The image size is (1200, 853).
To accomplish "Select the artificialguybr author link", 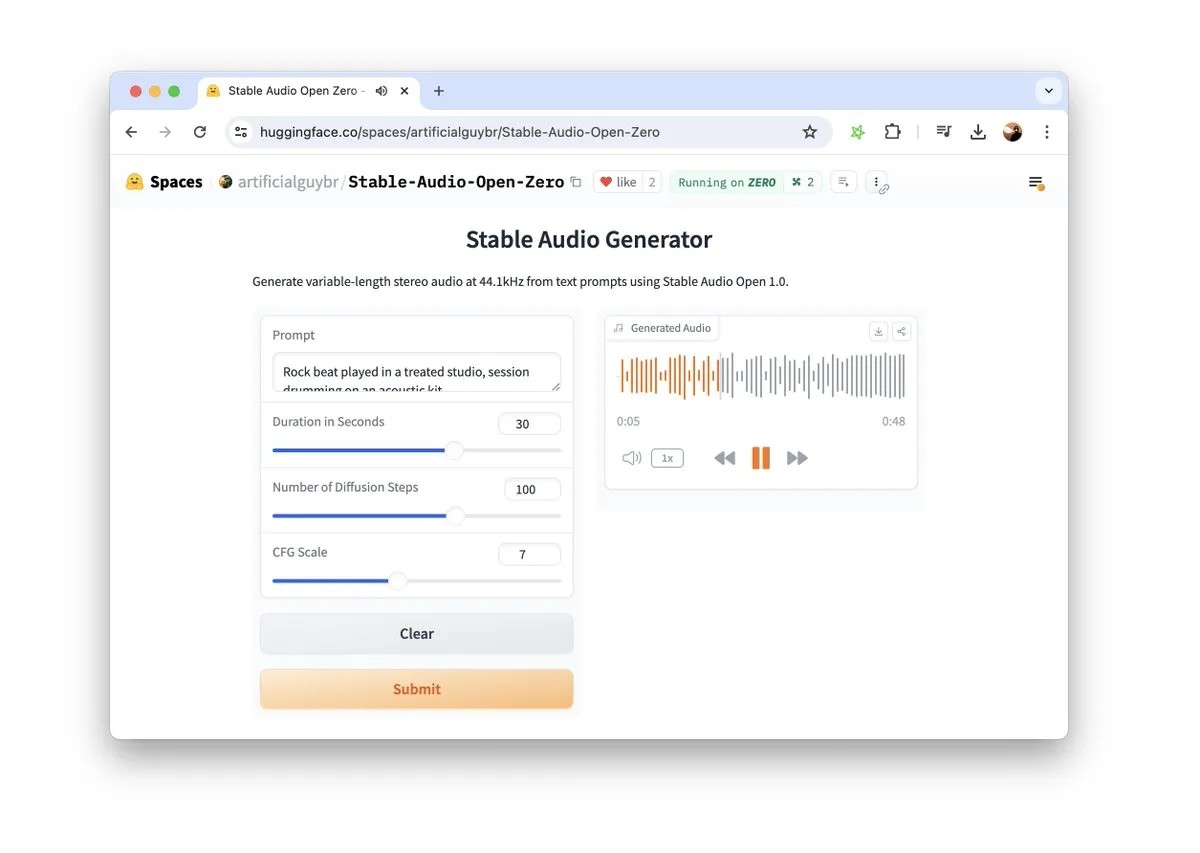I will click(287, 182).
